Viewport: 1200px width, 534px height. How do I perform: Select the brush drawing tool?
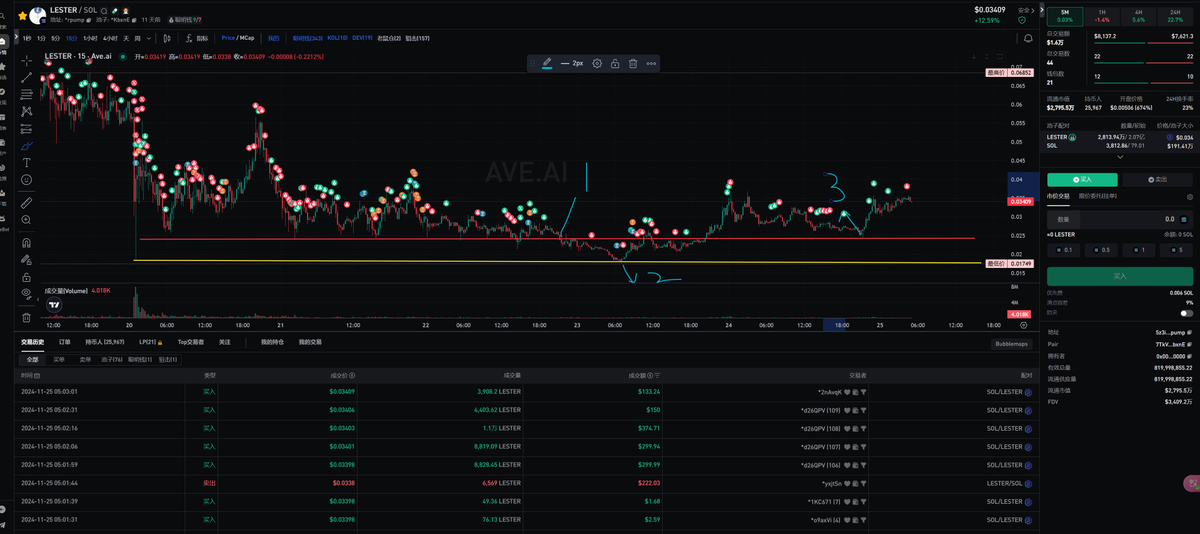[x=27, y=145]
